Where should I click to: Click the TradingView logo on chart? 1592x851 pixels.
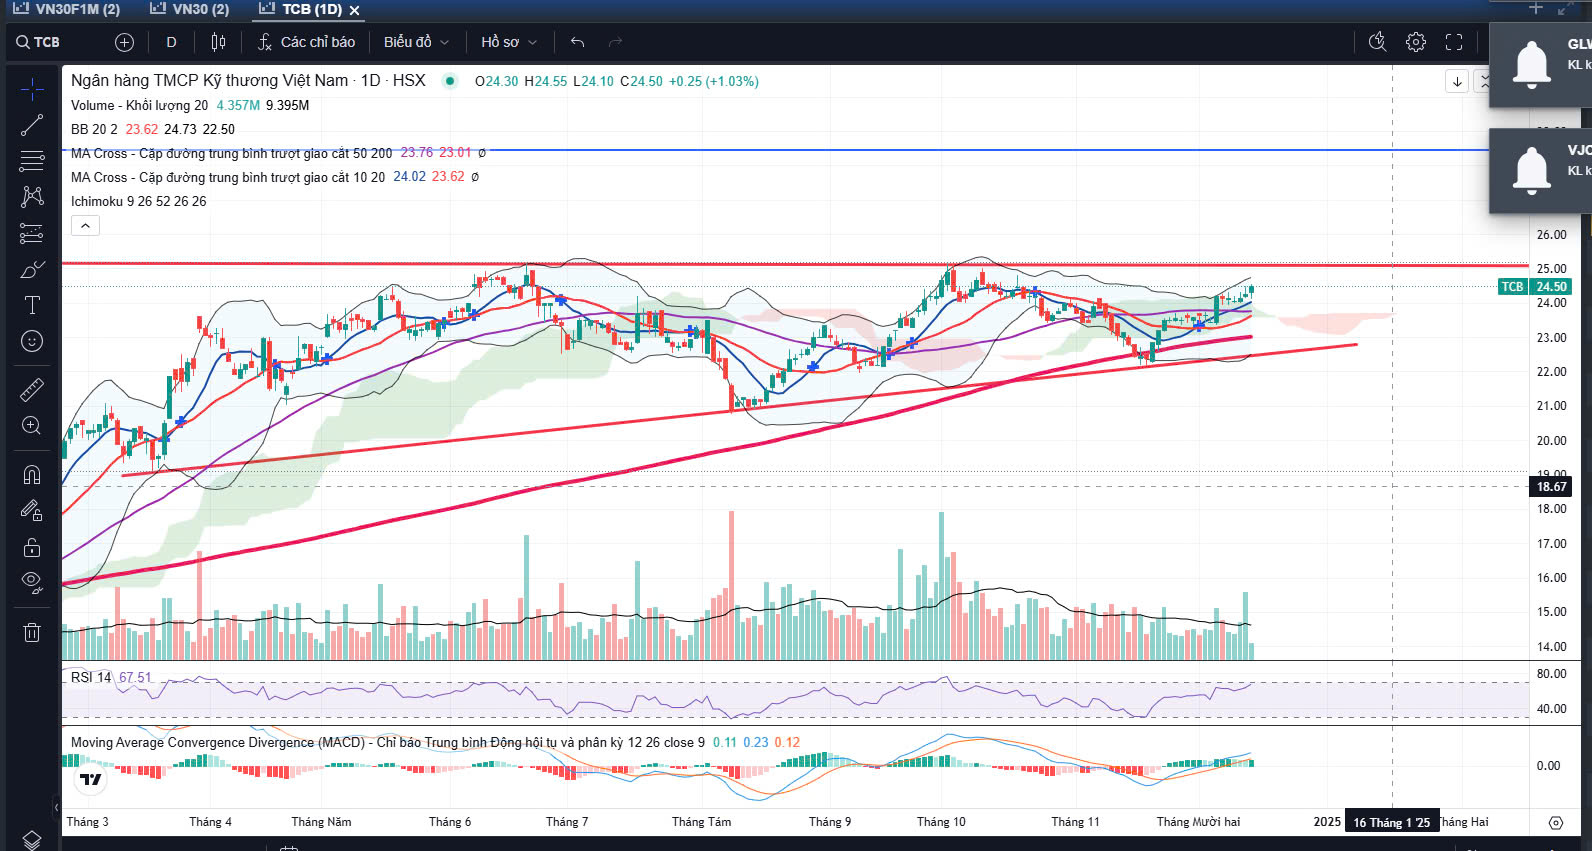click(91, 779)
